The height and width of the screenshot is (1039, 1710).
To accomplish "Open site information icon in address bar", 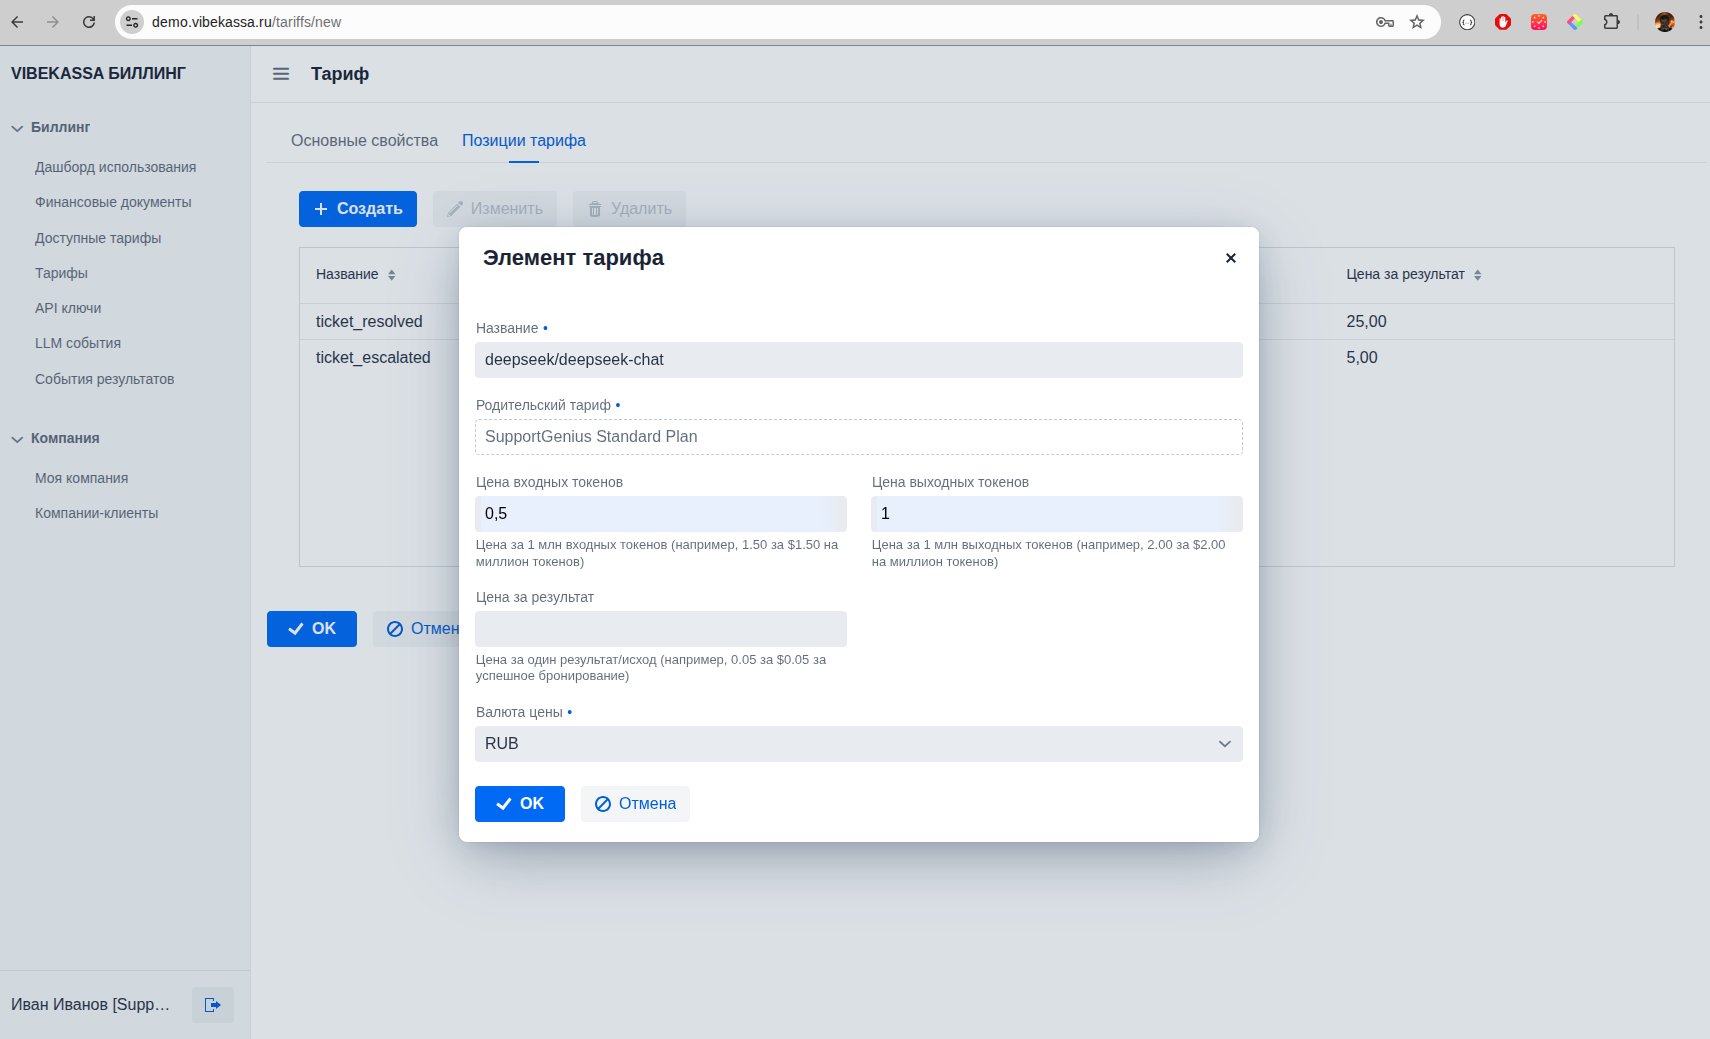I will coord(132,22).
